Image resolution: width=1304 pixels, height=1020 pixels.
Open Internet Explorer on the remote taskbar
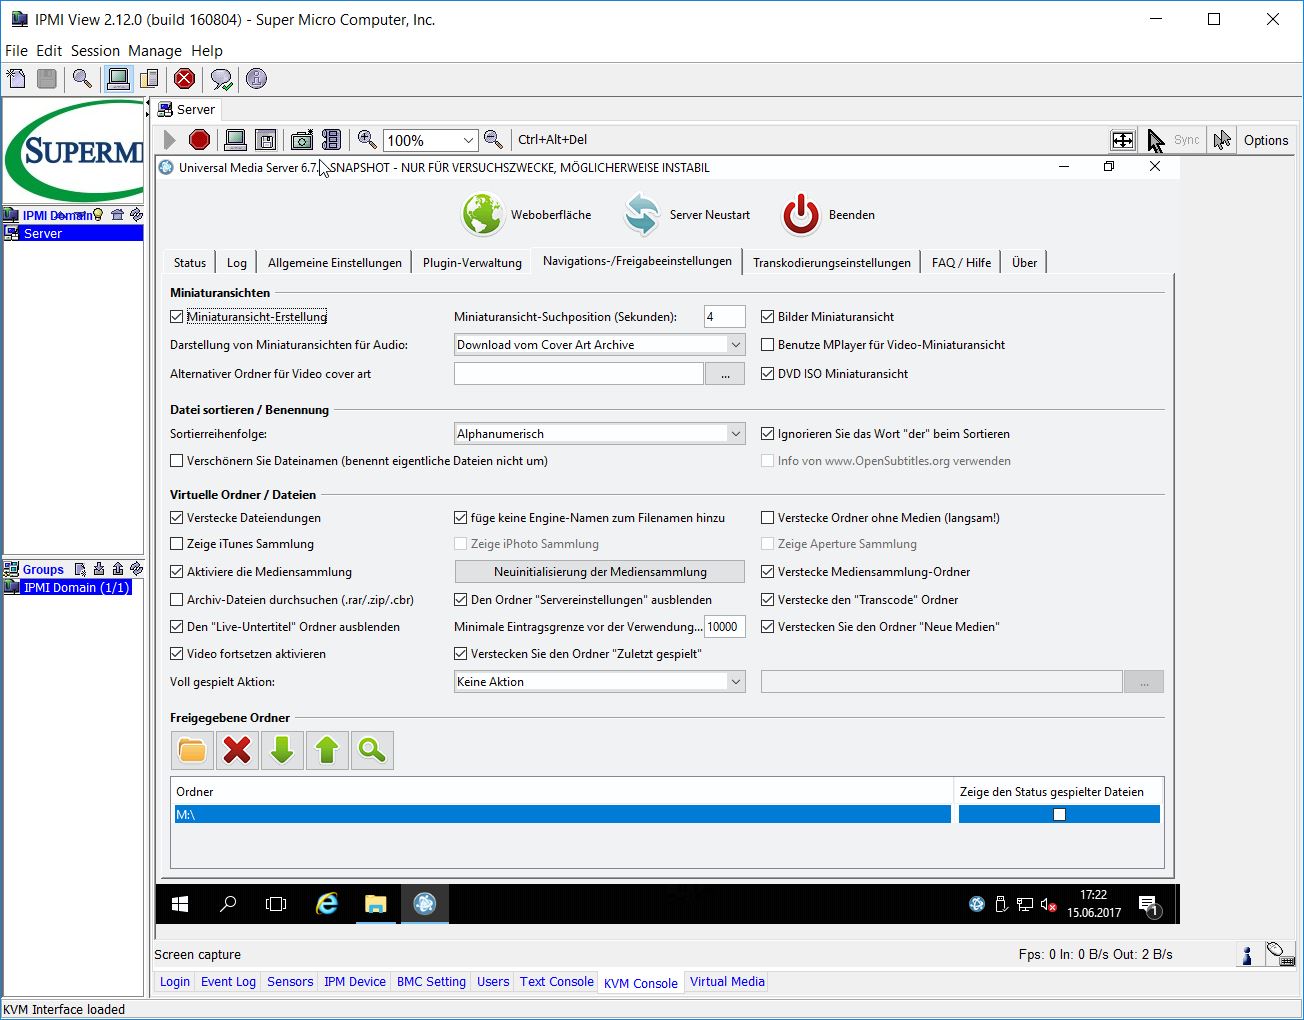pos(327,904)
